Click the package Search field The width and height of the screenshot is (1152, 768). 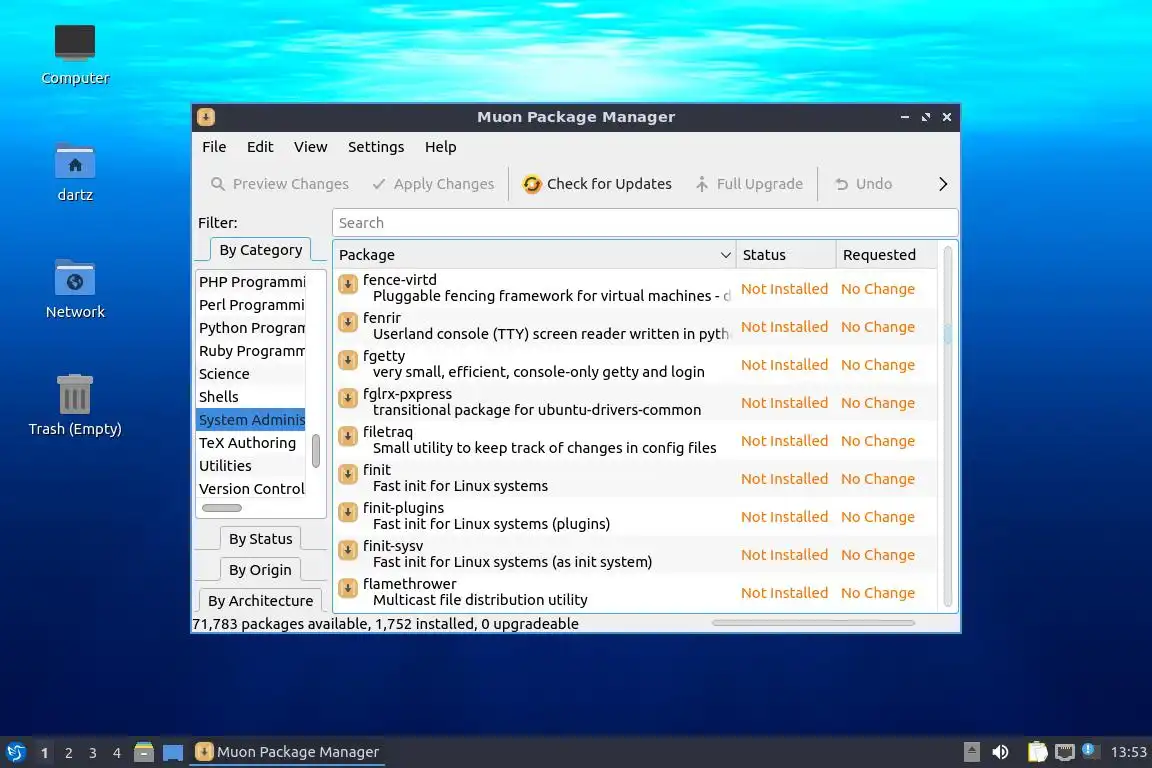point(645,223)
